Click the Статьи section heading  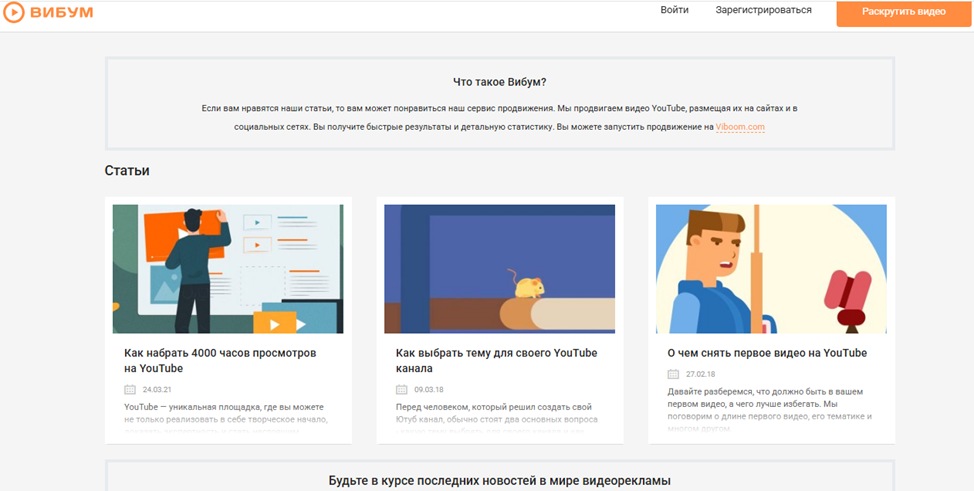pos(127,171)
